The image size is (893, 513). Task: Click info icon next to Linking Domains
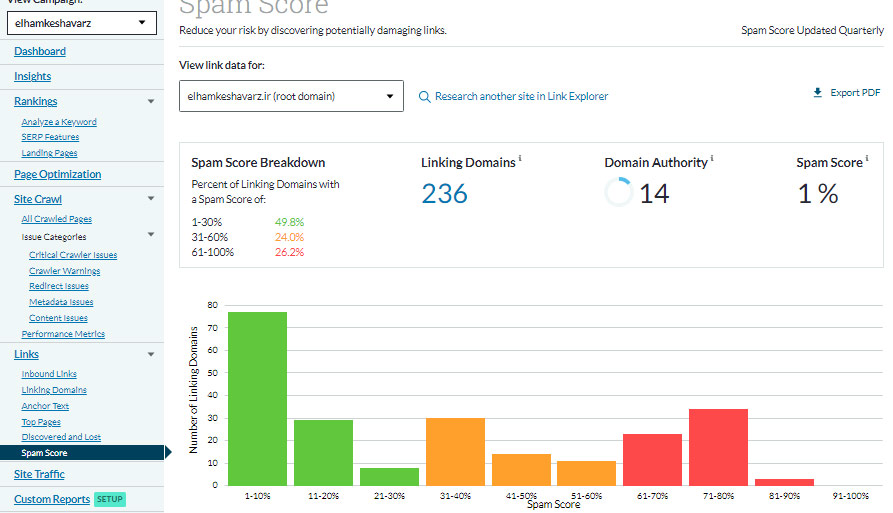click(520, 159)
